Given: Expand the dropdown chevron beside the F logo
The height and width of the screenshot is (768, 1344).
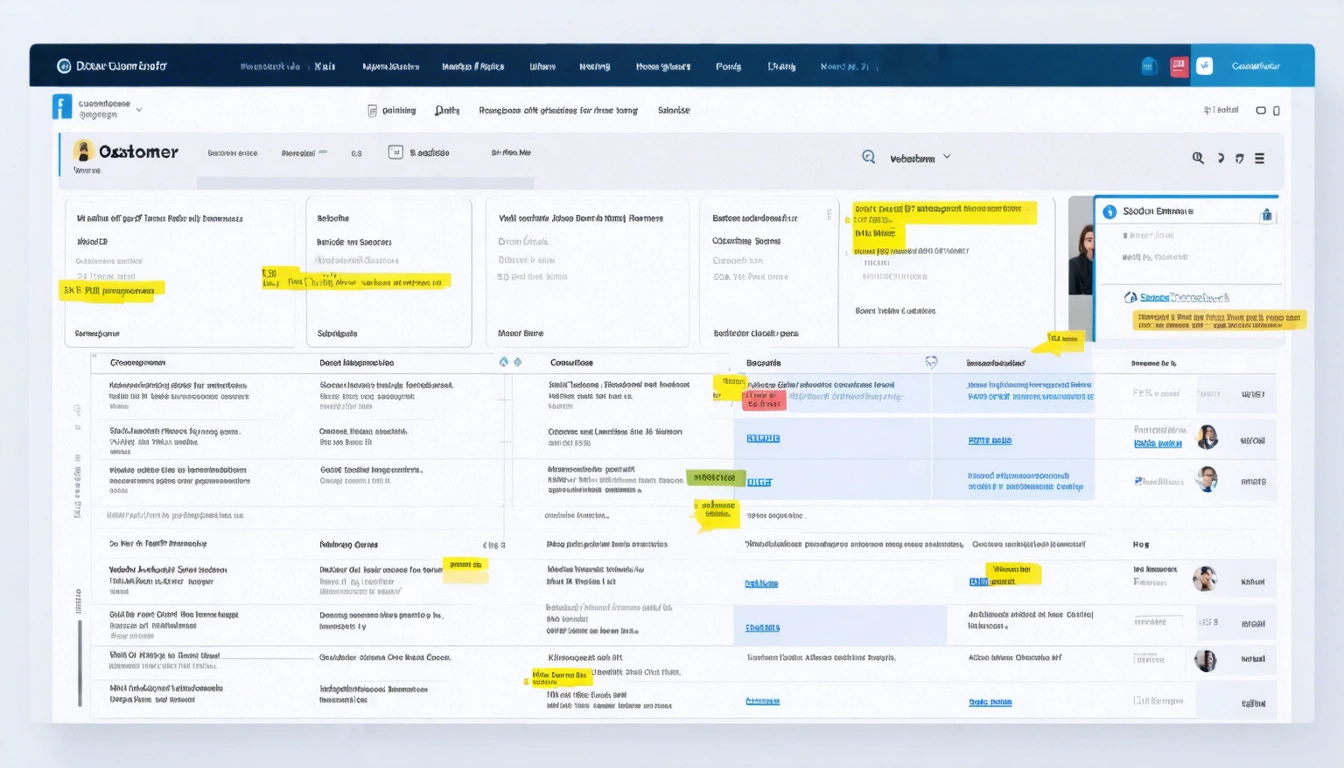Looking at the screenshot, I should pos(139,109).
